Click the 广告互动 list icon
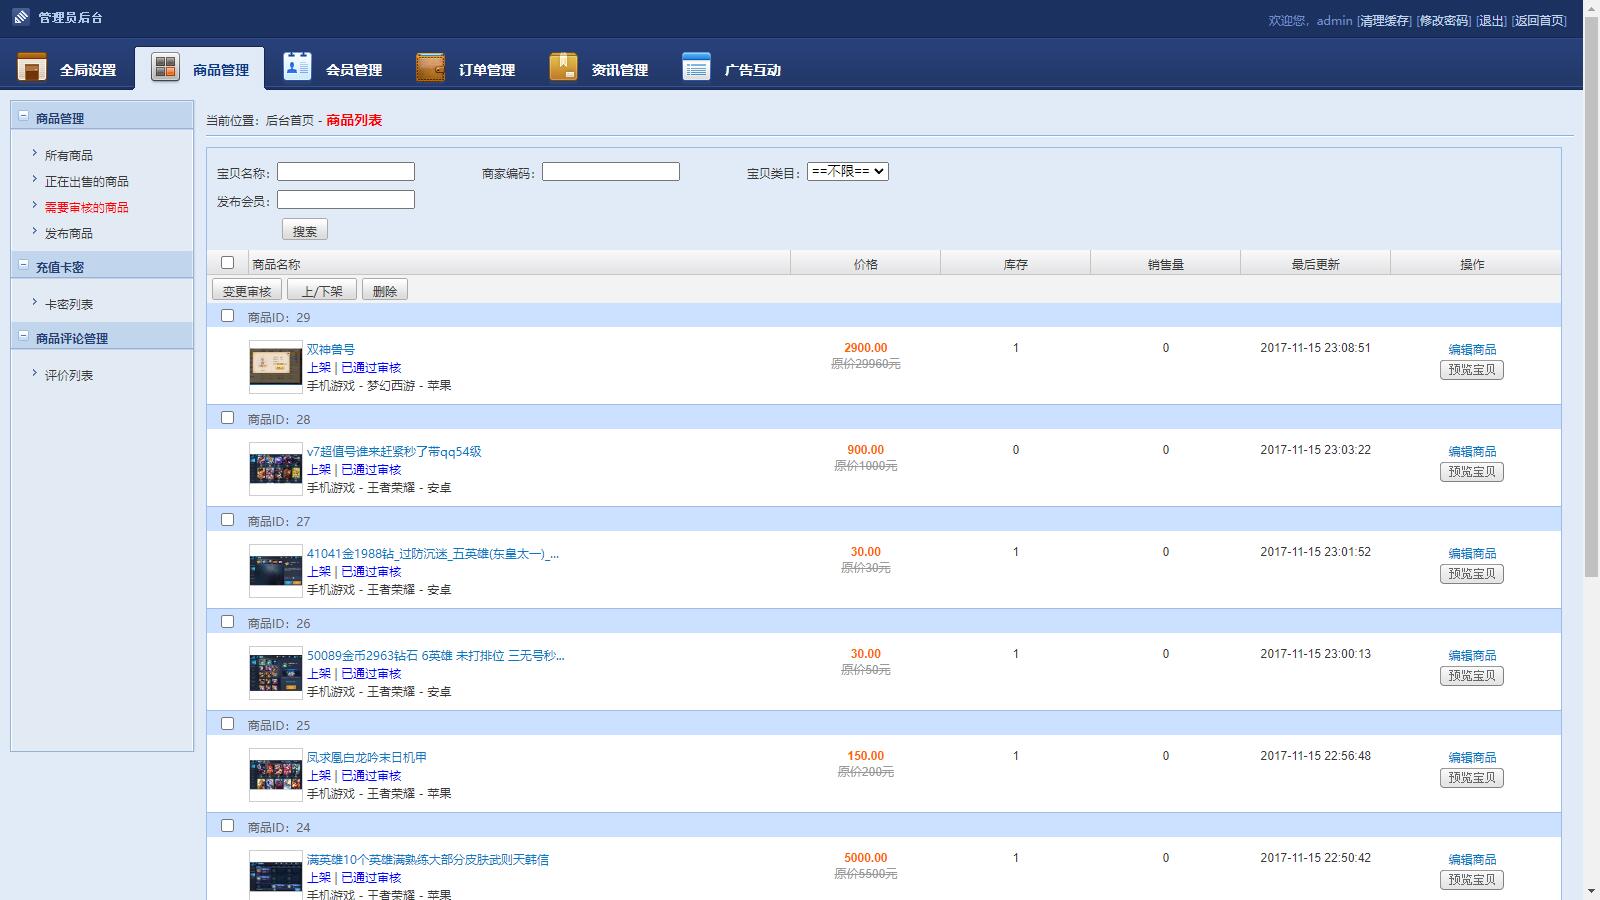The height and width of the screenshot is (900, 1600). point(696,68)
